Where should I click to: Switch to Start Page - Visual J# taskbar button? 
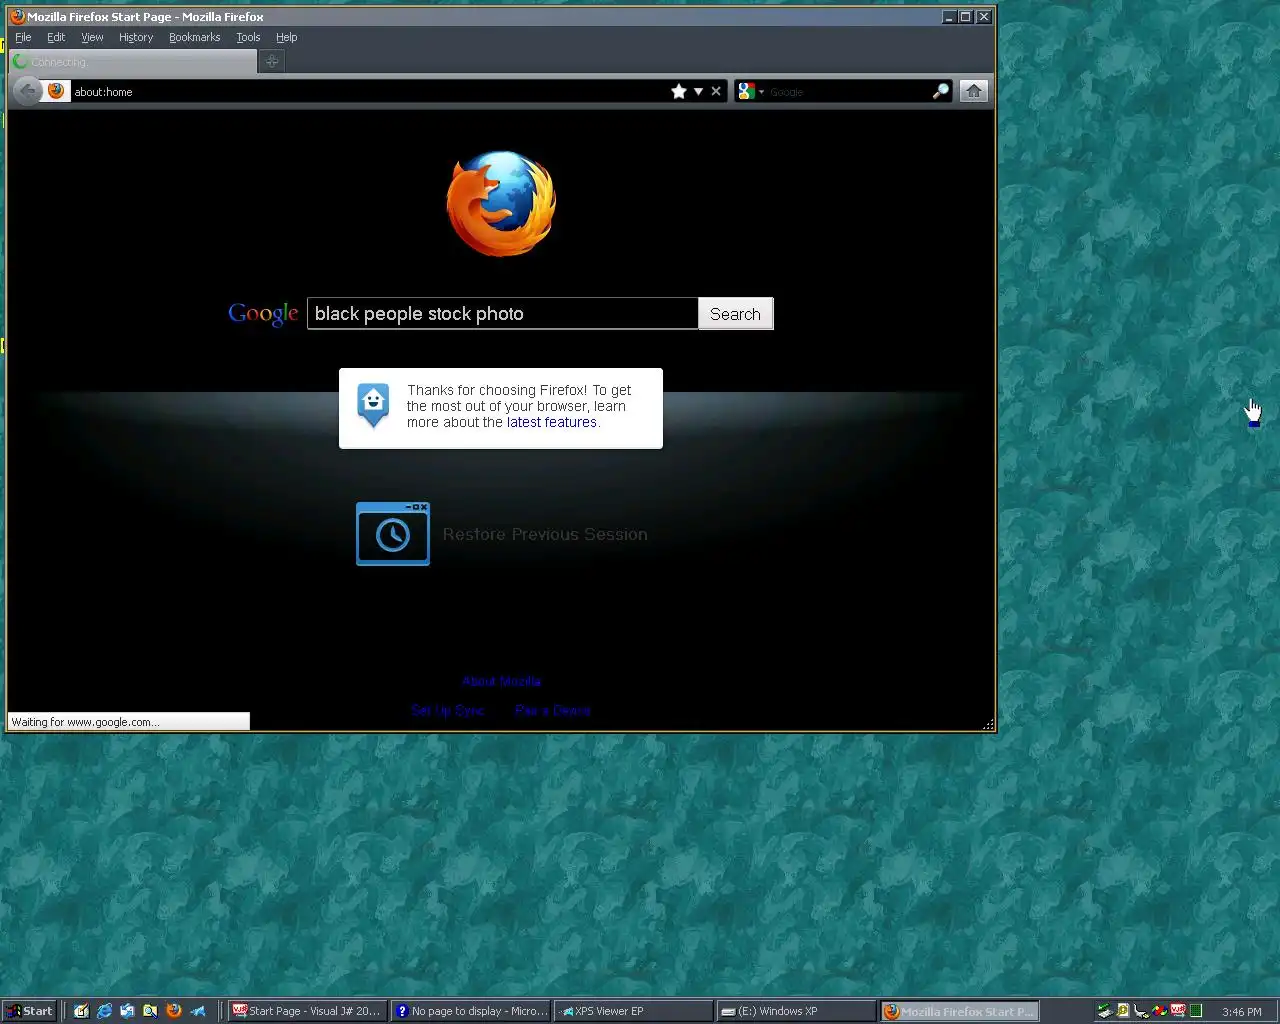point(307,1011)
